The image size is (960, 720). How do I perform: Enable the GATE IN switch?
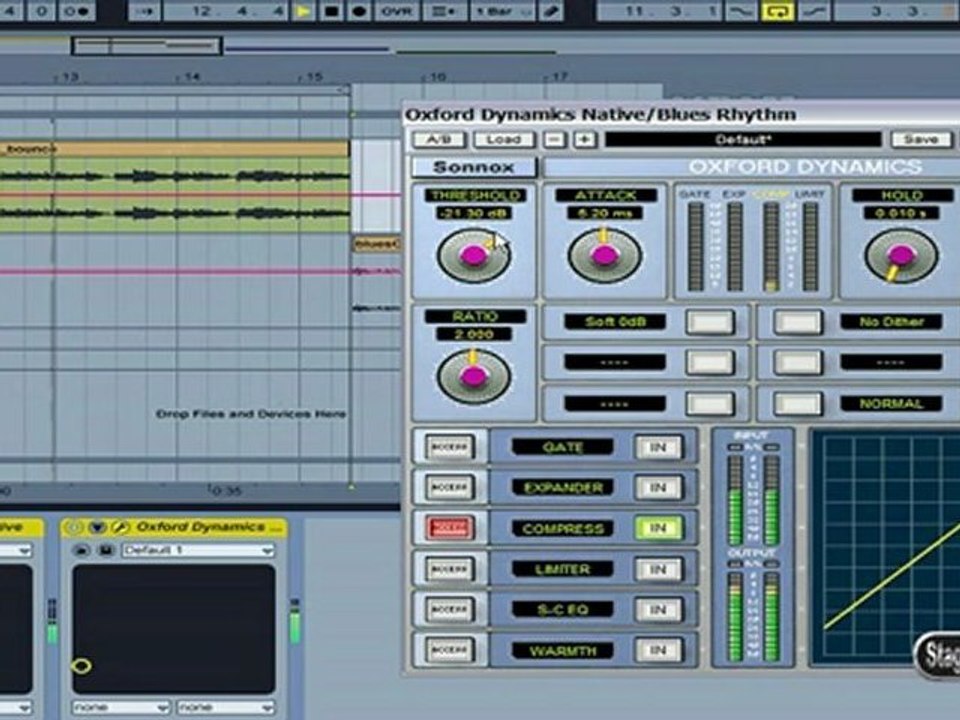pyautogui.click(x=658, y=447)
